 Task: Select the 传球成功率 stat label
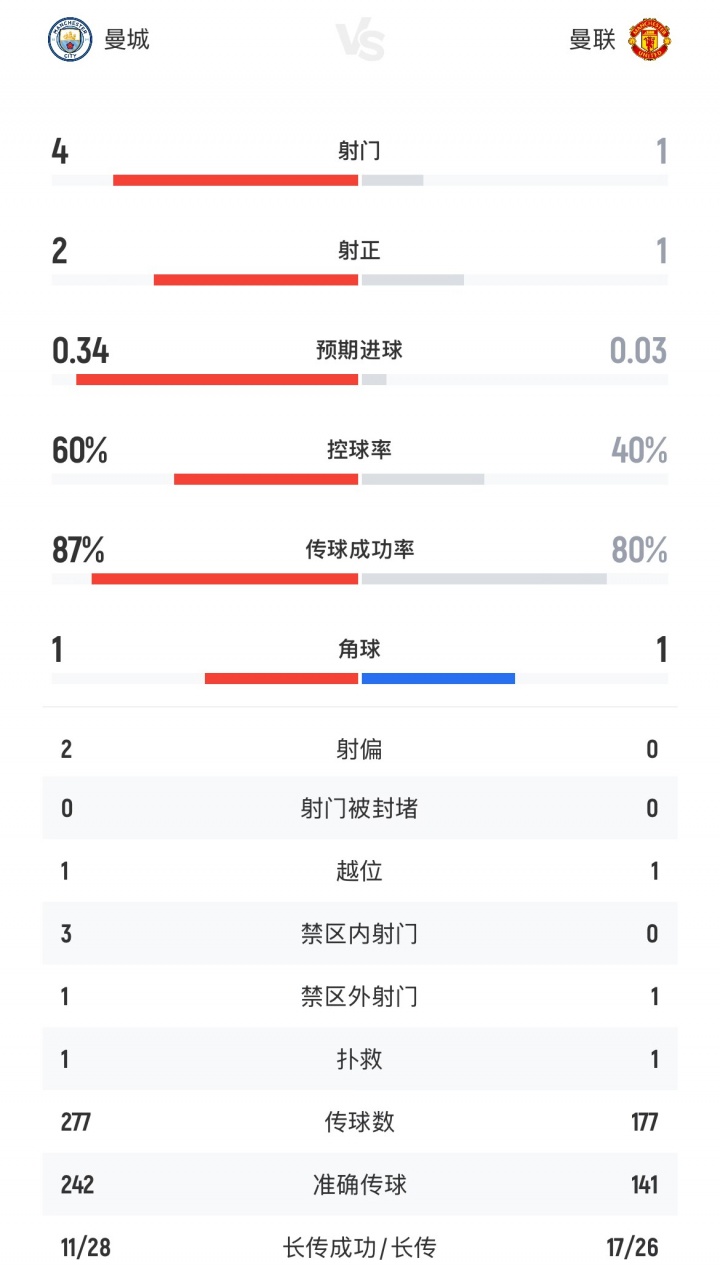(x=359, y=549)
